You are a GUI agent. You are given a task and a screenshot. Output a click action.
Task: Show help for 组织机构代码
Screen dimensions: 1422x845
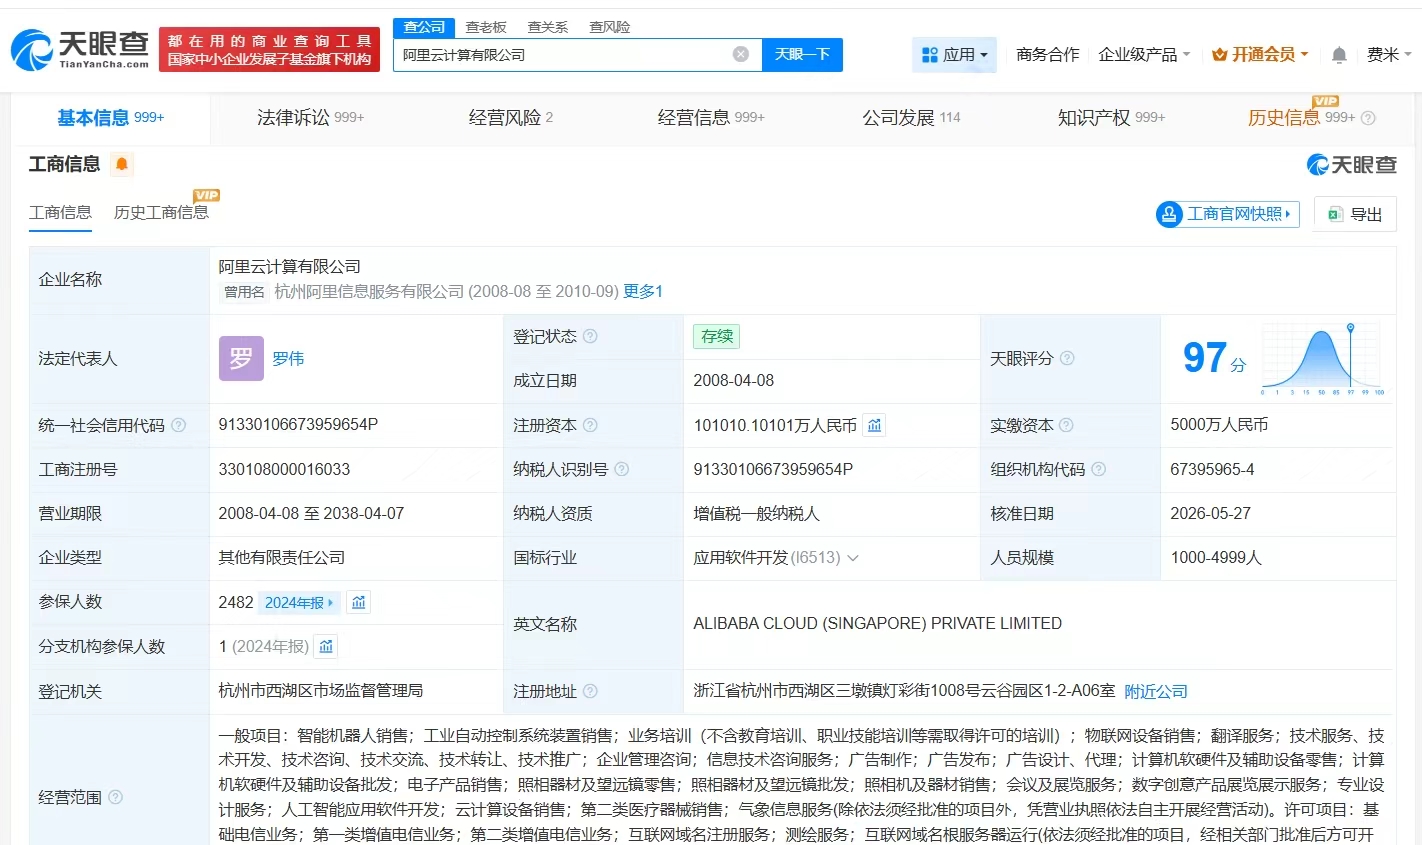[1098, 469]
